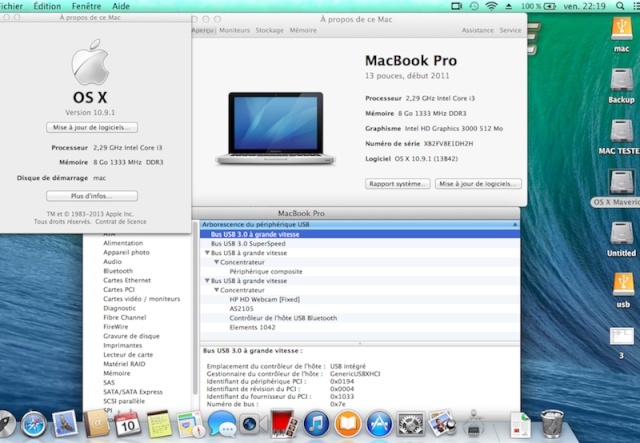Open Notification Center icon in menu bar
Screen dimensions: 640x443
tap(636, 6)
